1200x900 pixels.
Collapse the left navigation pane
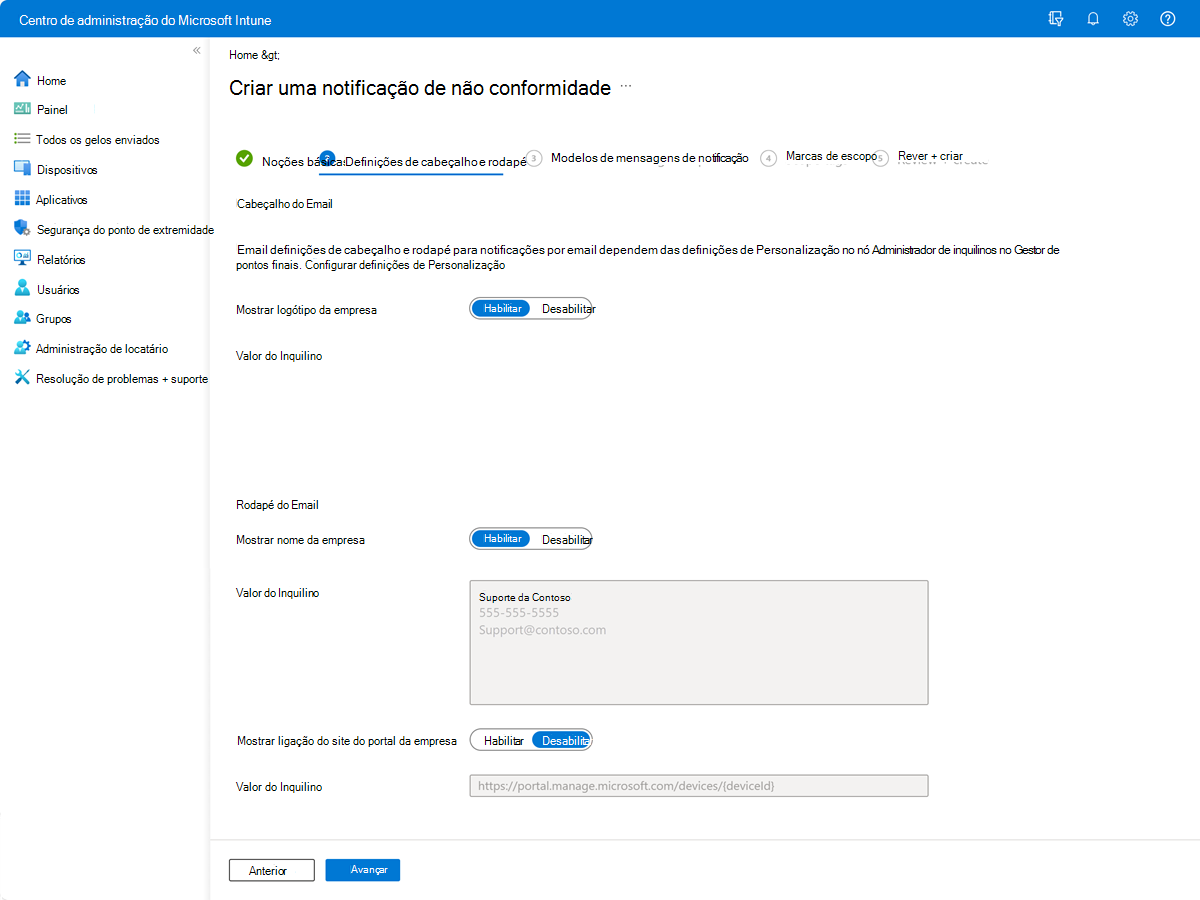196,49
